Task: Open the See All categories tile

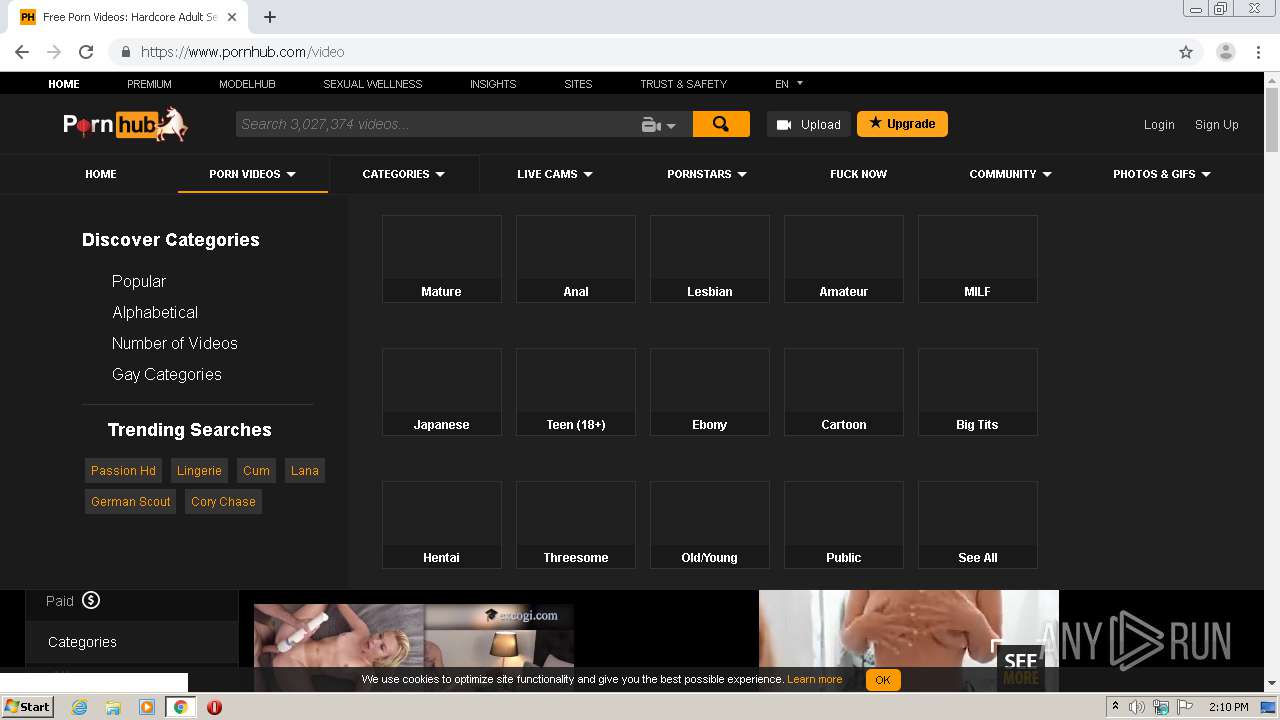Action: [978, 525]
